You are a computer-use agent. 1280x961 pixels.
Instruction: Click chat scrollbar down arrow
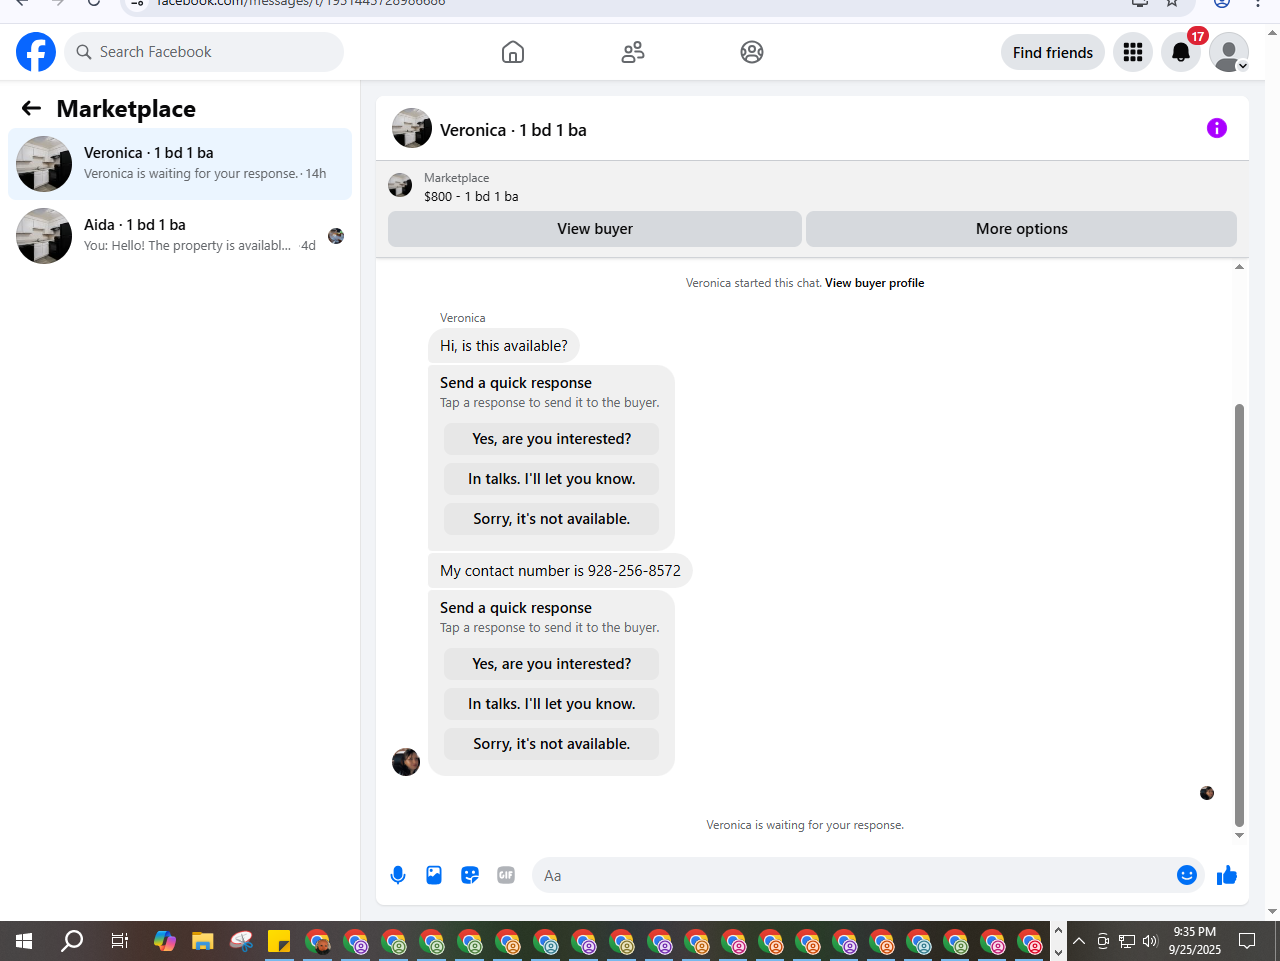tap(1239, 835)
